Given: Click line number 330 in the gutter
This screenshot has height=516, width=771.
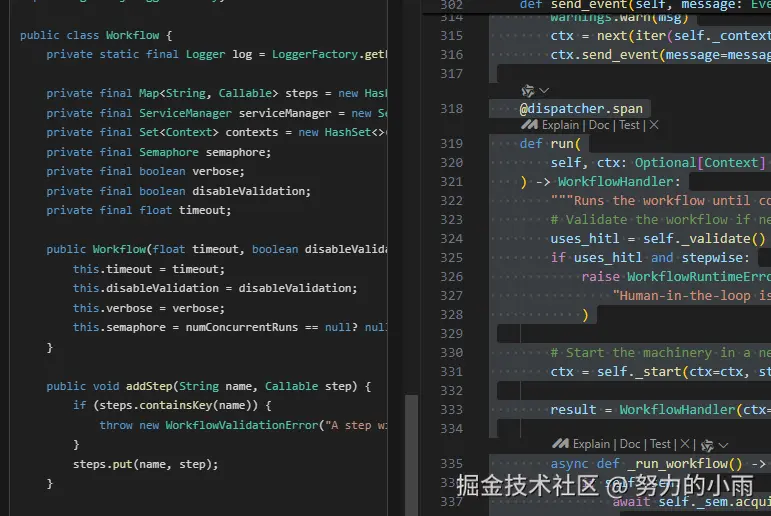Looking at the screenshot, I should [x=451, y=353].
